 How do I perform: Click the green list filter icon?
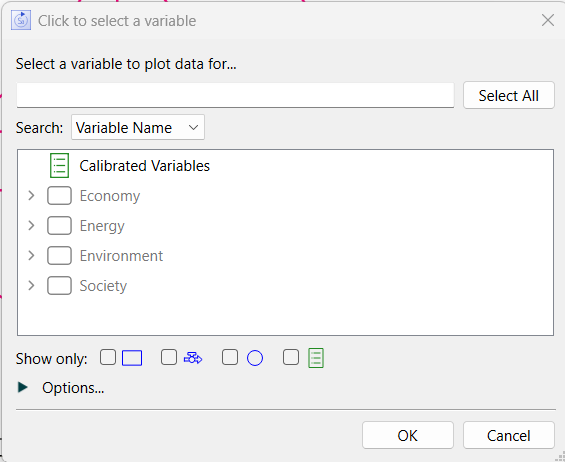[x=316, y=358]
